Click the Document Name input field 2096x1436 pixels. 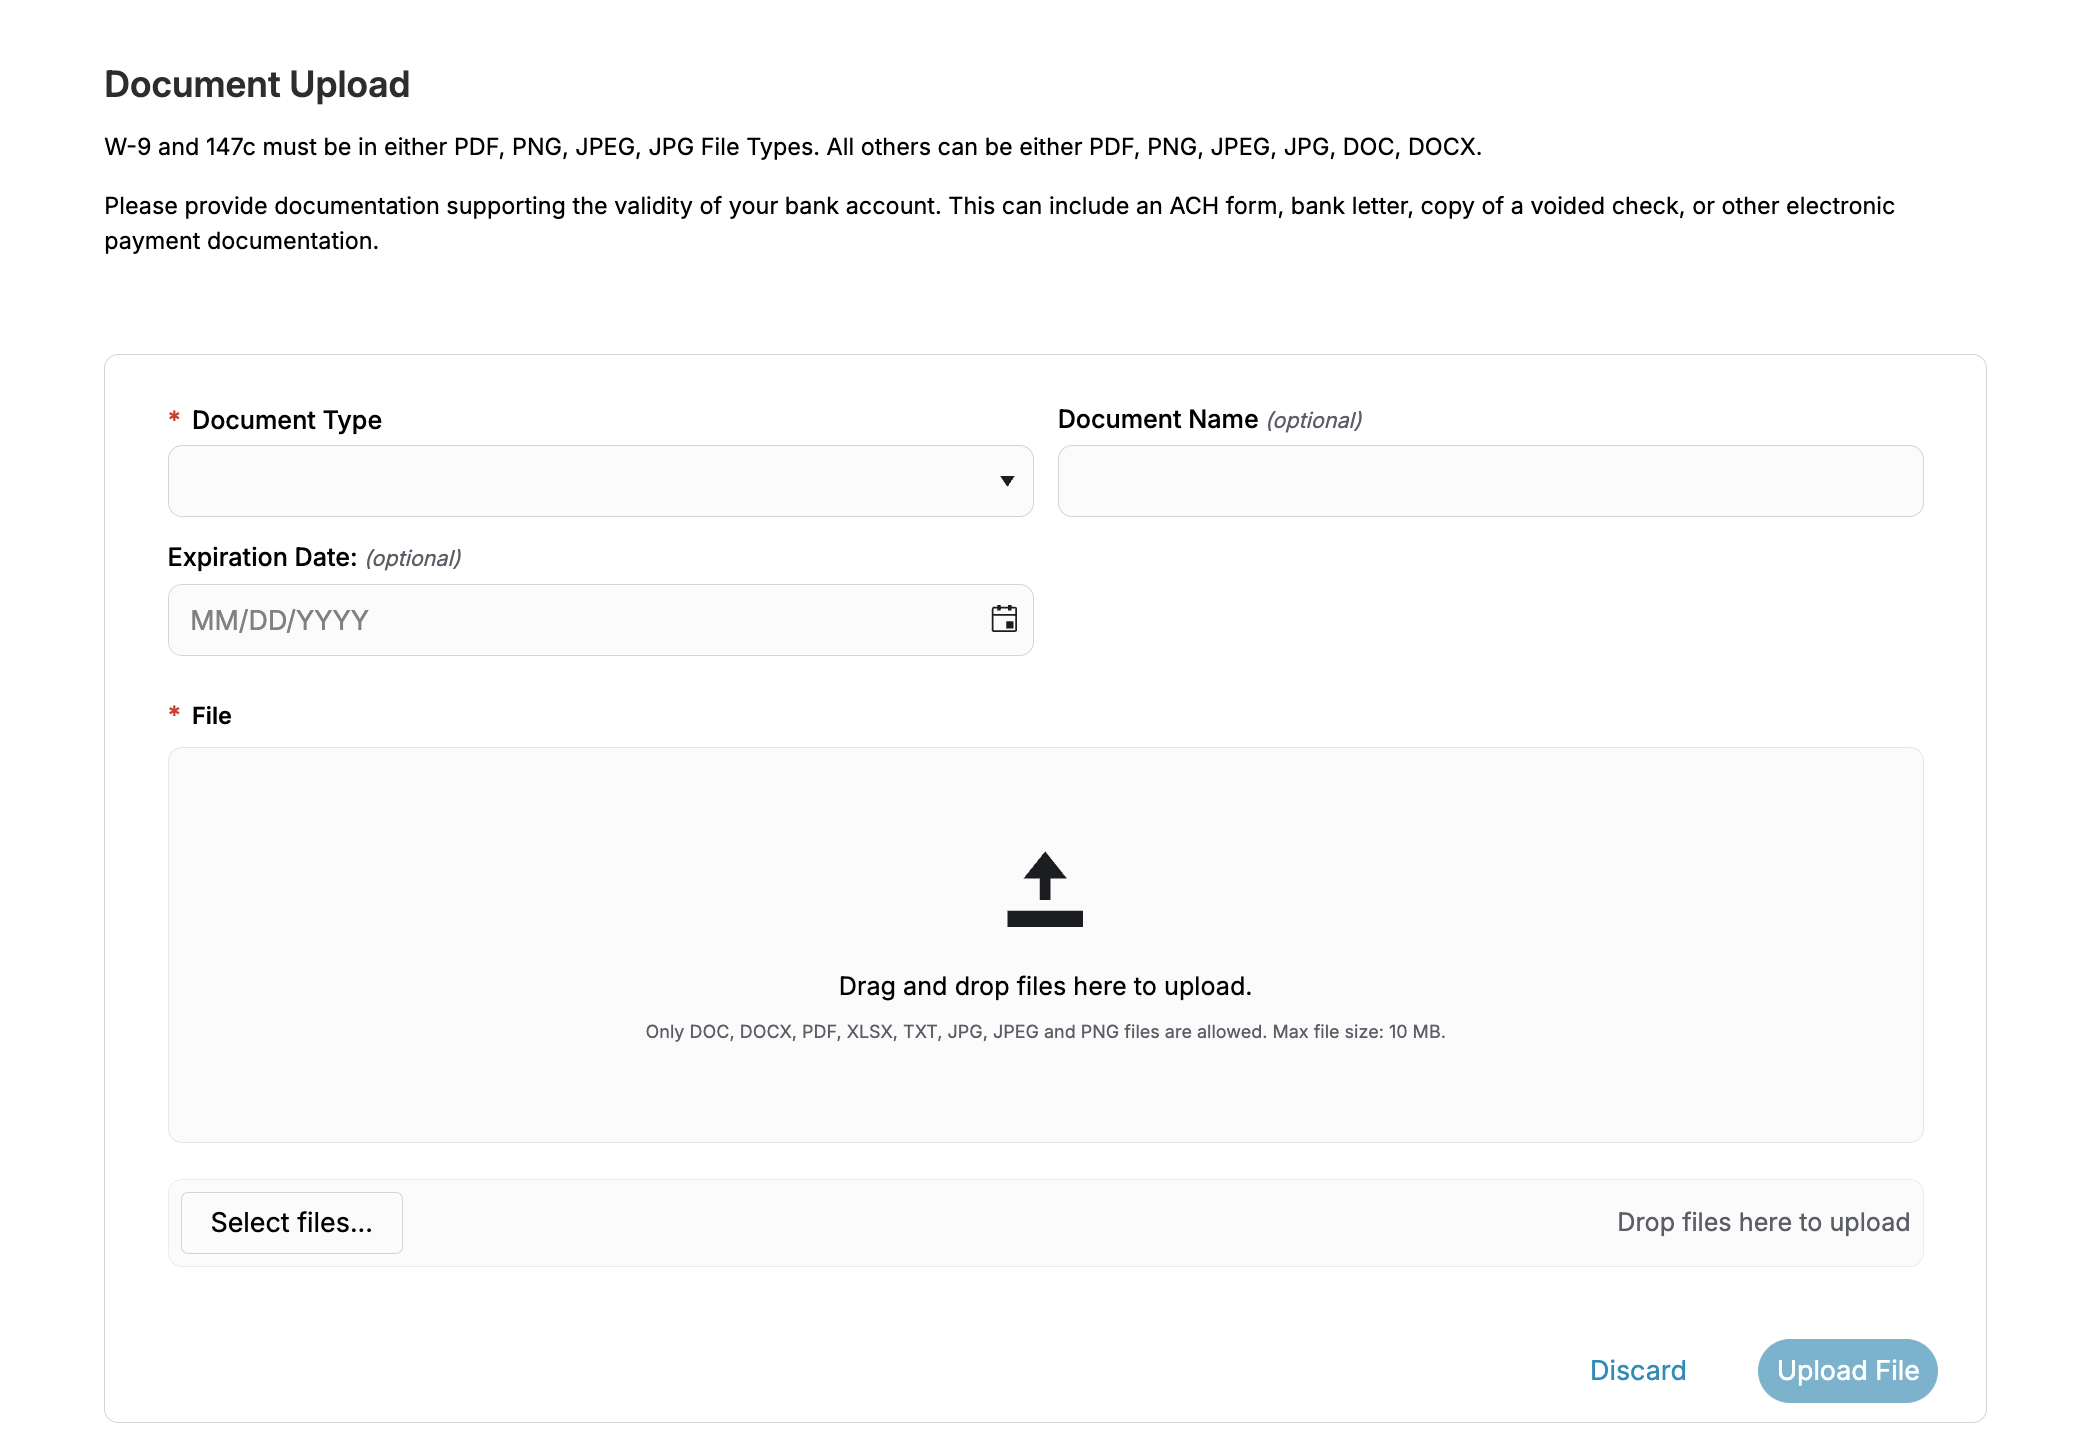[1490, 481]
